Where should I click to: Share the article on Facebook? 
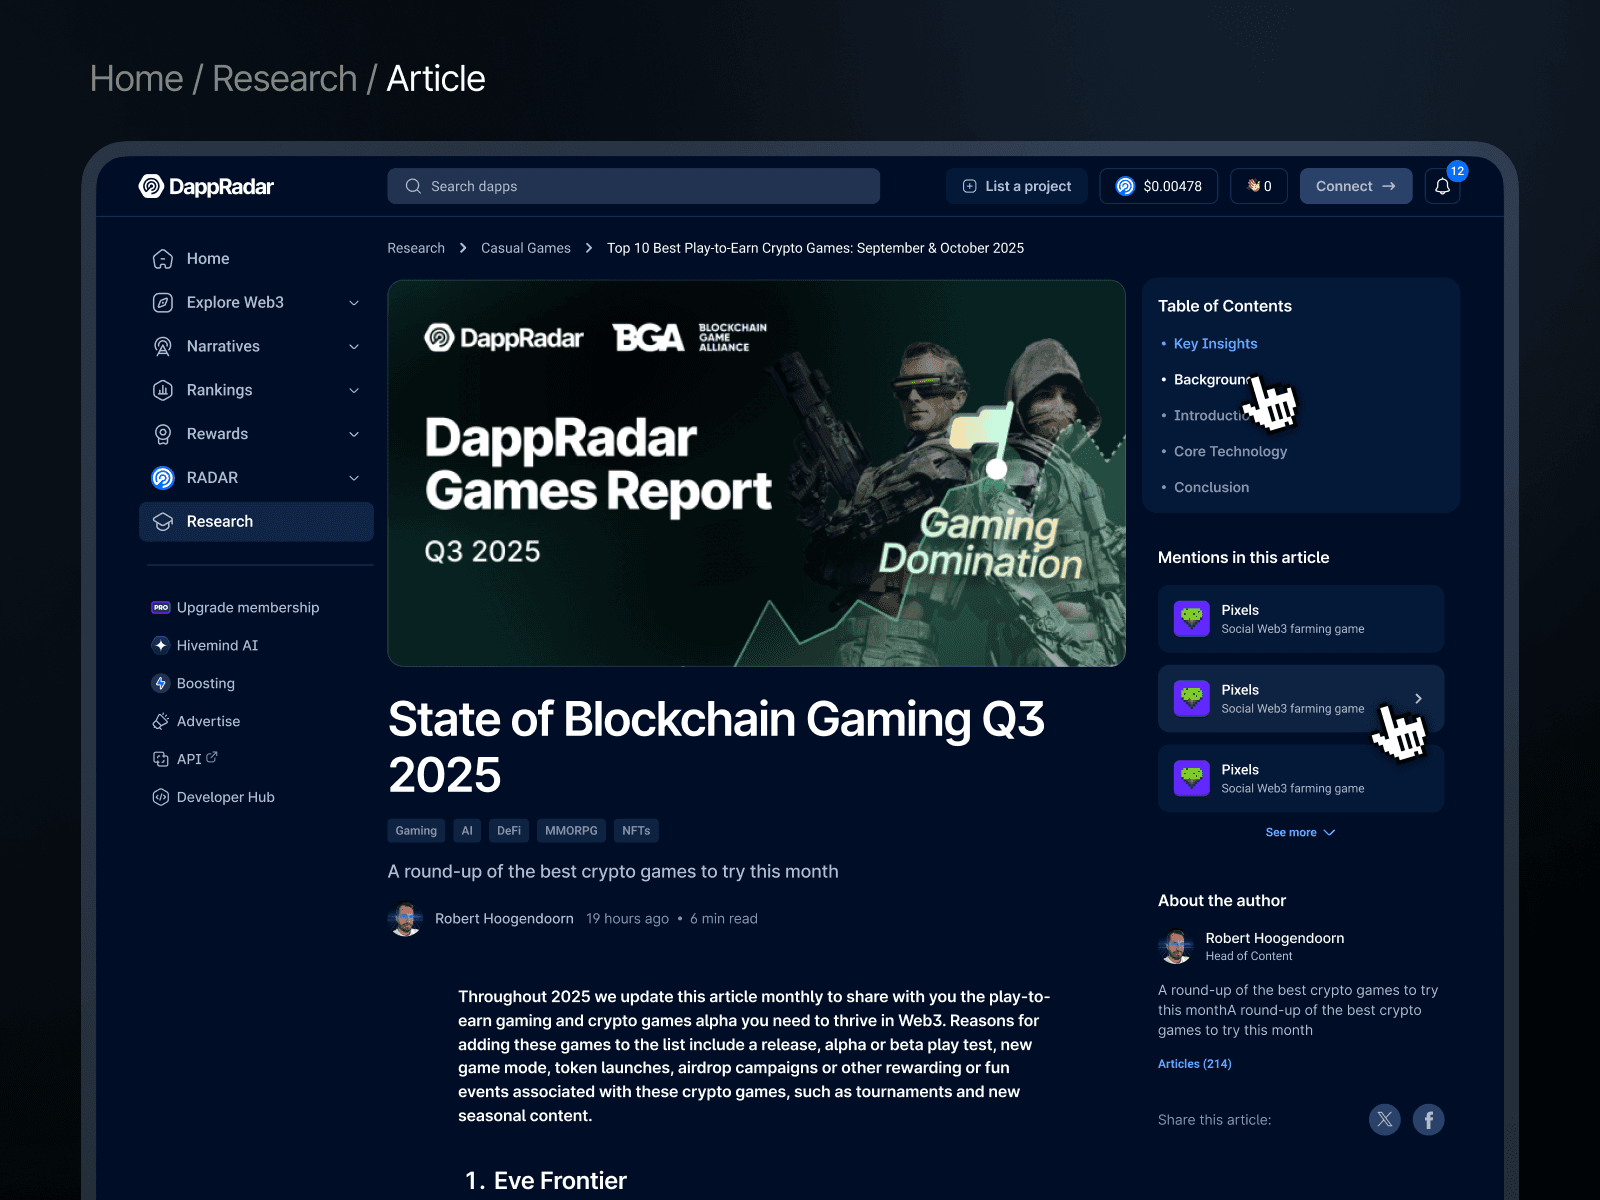pyautogui.click(x=1428, y=1120)
